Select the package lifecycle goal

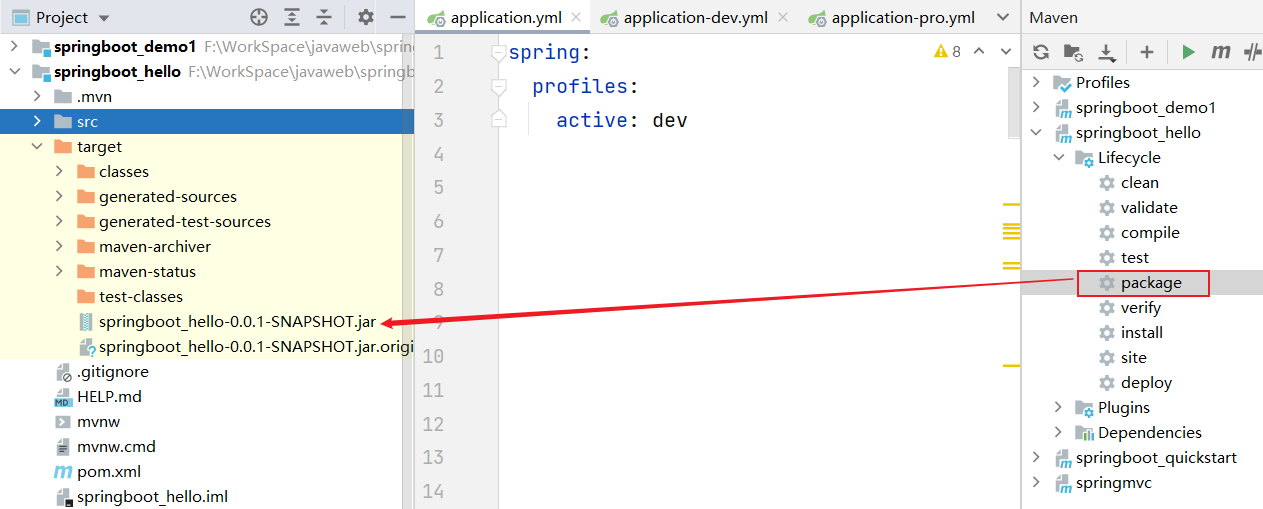(x=1151, y=283)
